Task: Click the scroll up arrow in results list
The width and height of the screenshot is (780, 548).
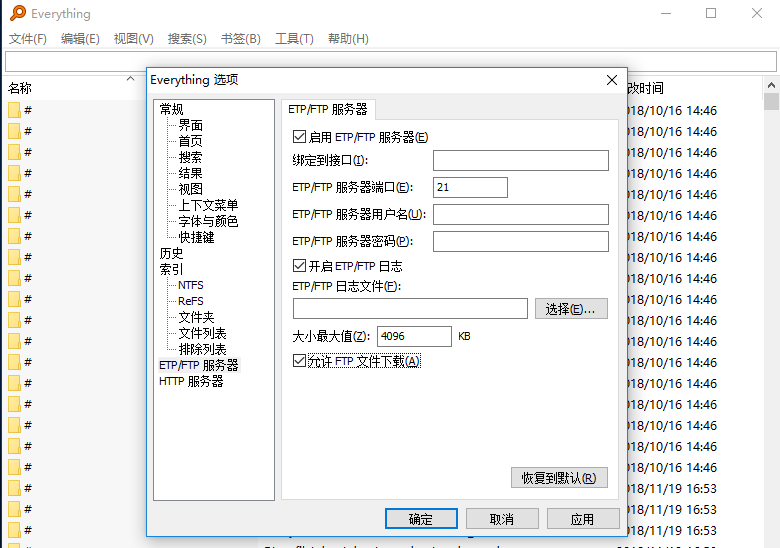Action: pos(771,85)
